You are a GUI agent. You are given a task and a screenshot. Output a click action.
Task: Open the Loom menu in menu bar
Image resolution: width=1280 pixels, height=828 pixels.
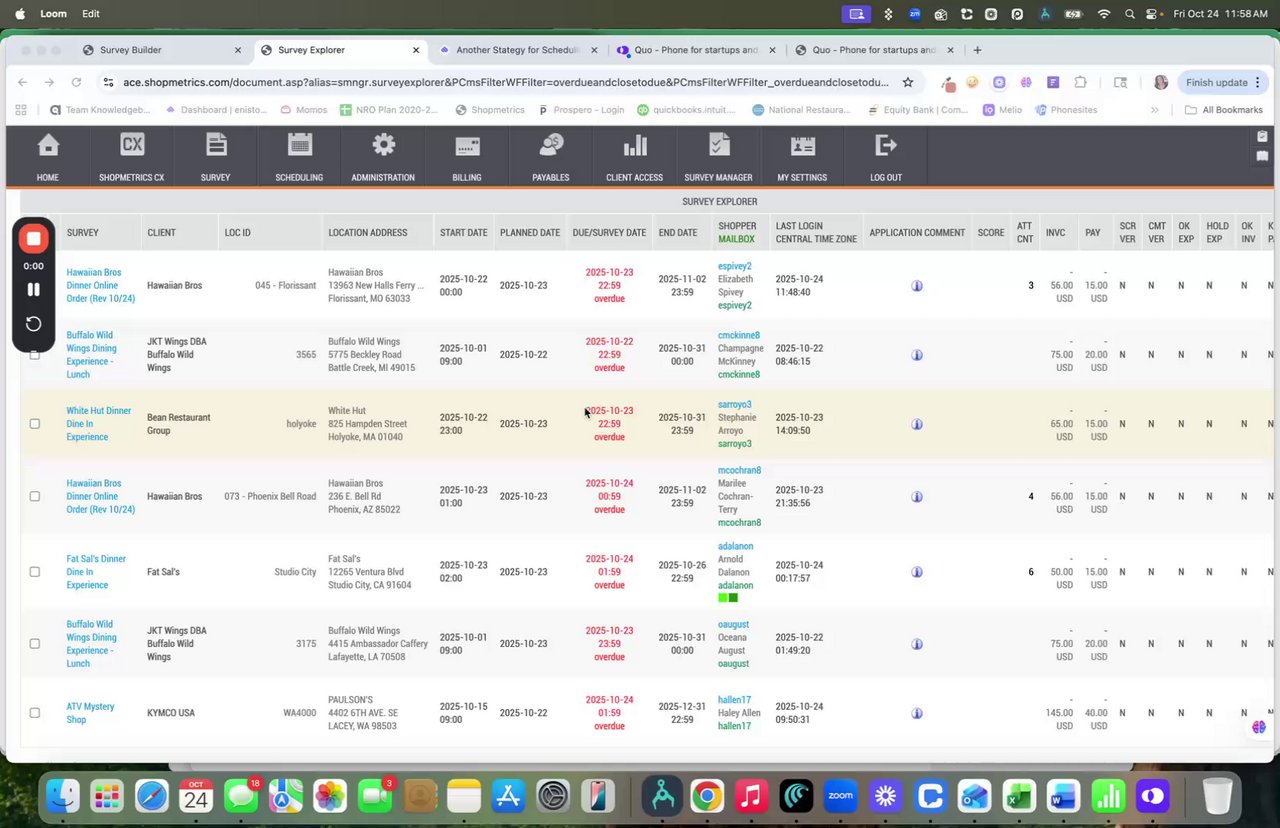pos(53,14)
